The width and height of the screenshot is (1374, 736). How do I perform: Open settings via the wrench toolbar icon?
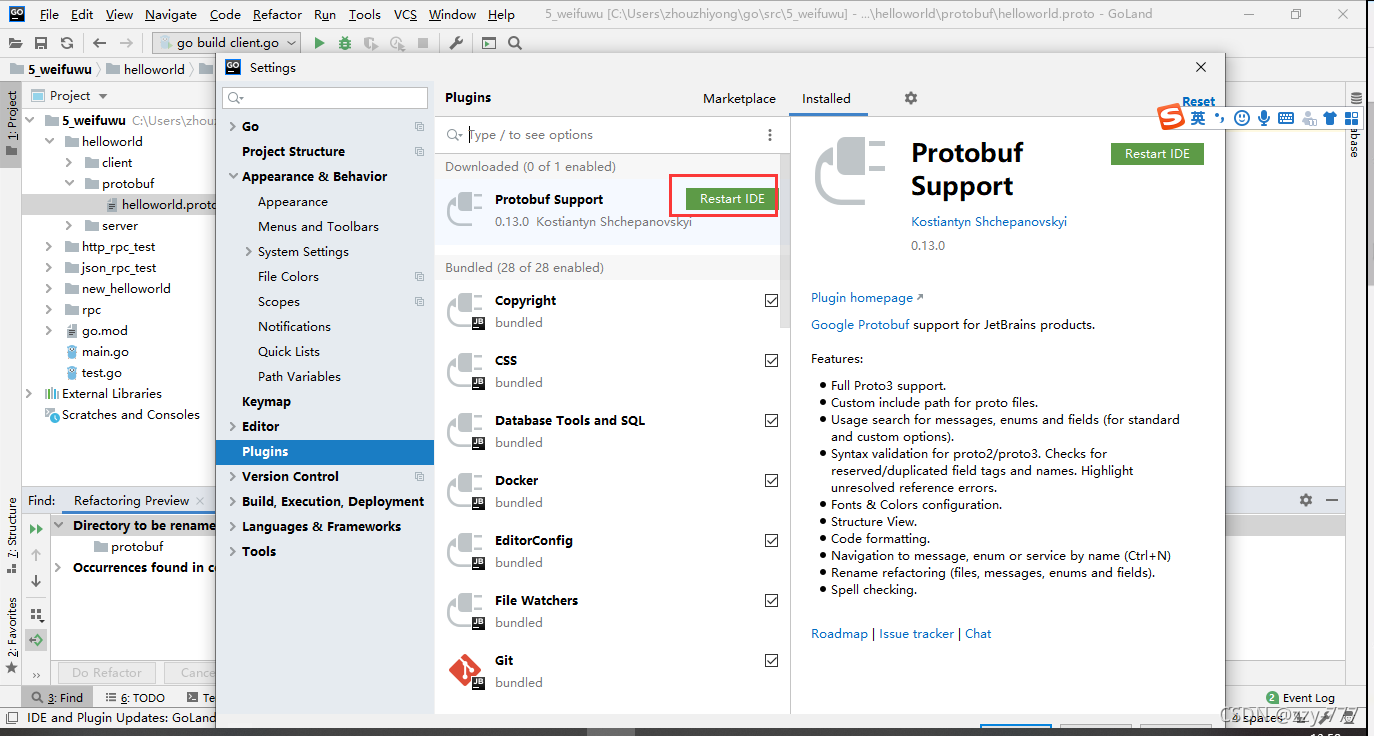pyautogui.click(x=456, y=43)
